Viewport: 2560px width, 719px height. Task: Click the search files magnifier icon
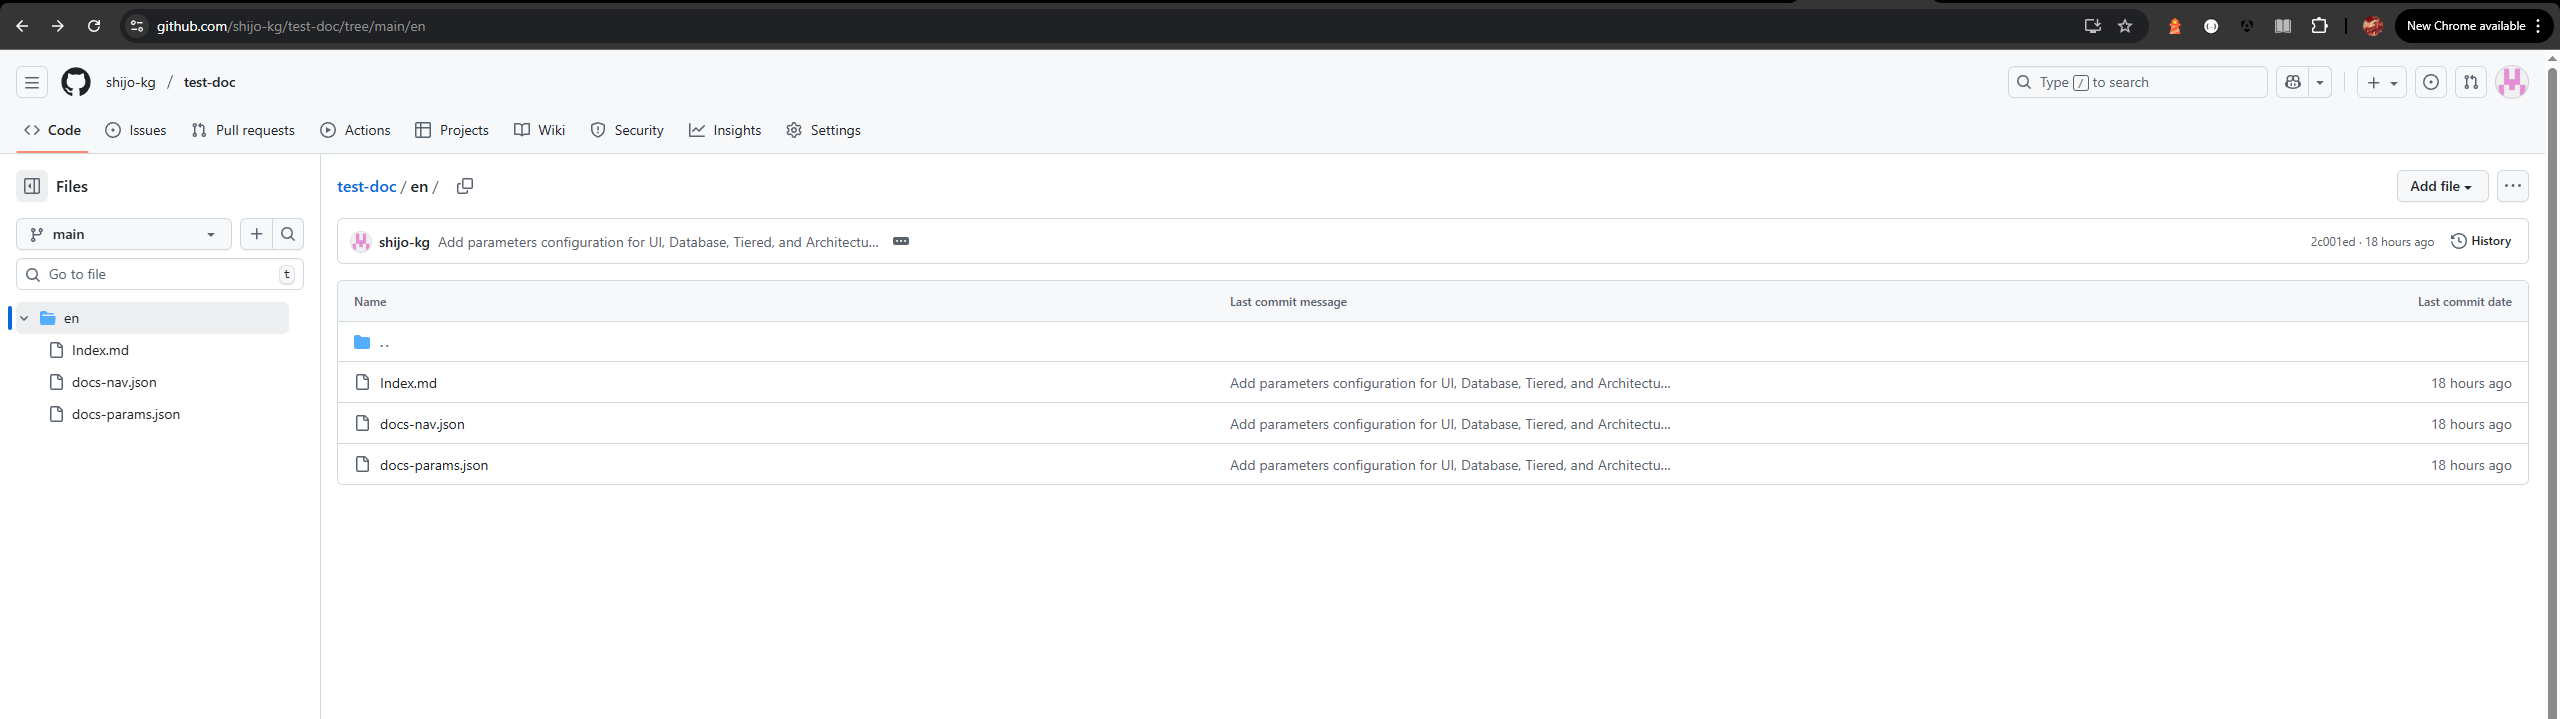[288, 234]
